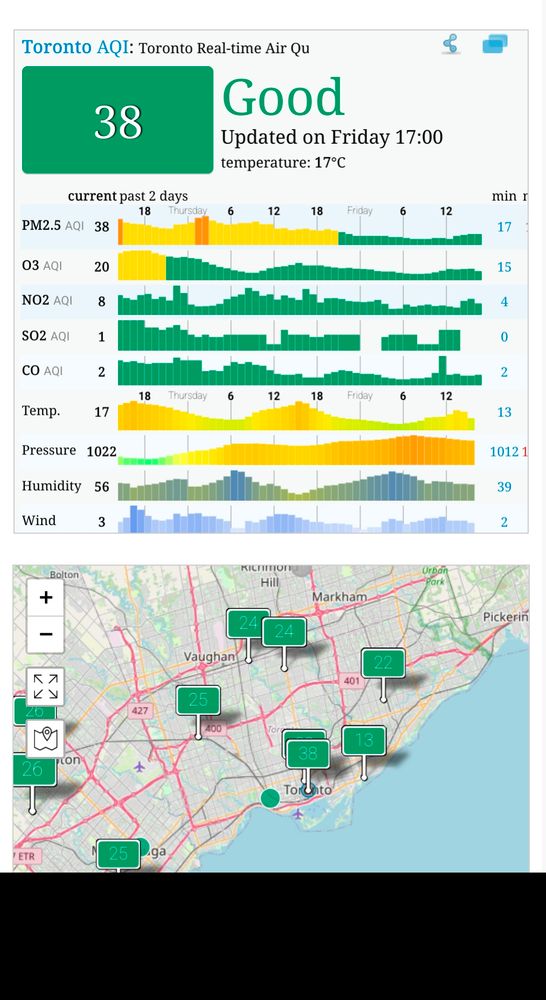Click the O3 history bar chart
The height and width of the screenshot is (1000, 546).
point(300,265)
